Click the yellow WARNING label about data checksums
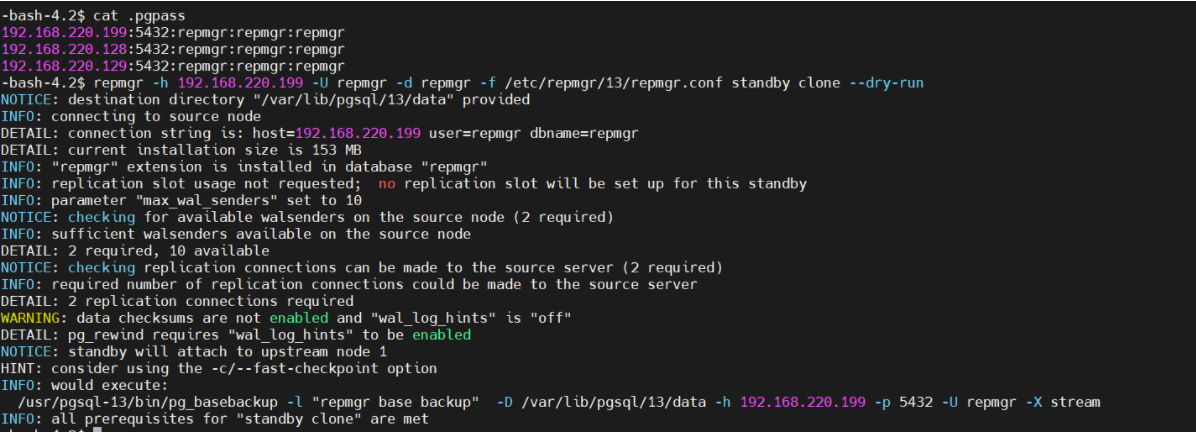Viewport: 1196px width, 432px height. pos(30,318)
